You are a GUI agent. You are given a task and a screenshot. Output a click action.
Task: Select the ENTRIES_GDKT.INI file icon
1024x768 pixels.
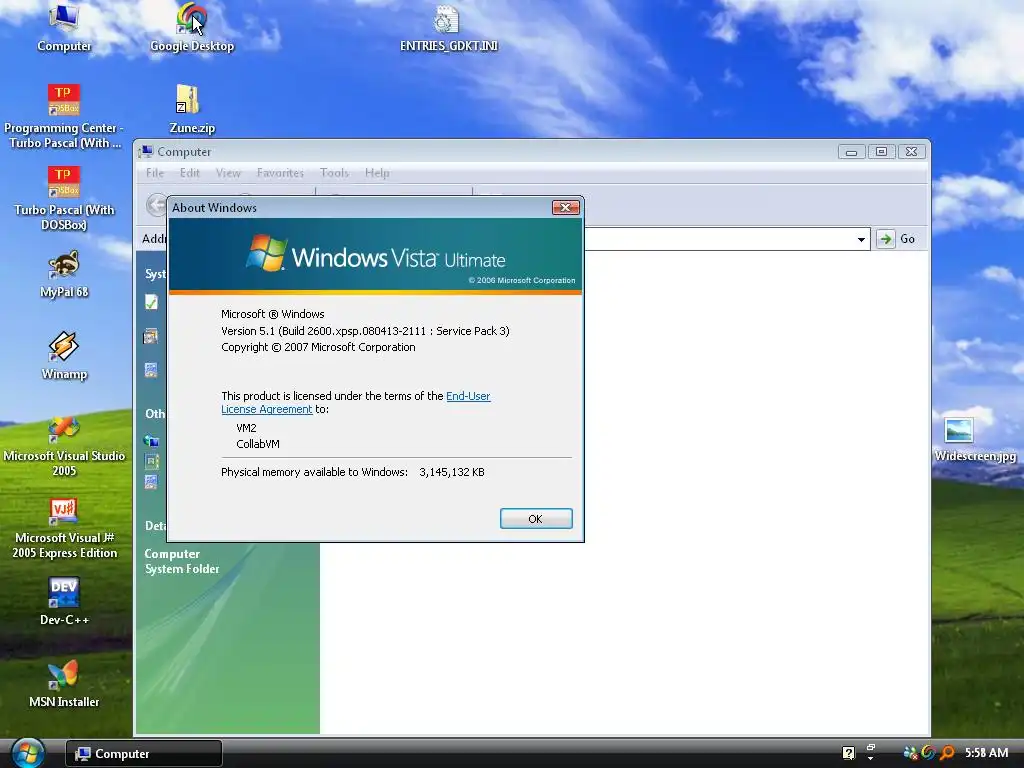pos(449,27)
